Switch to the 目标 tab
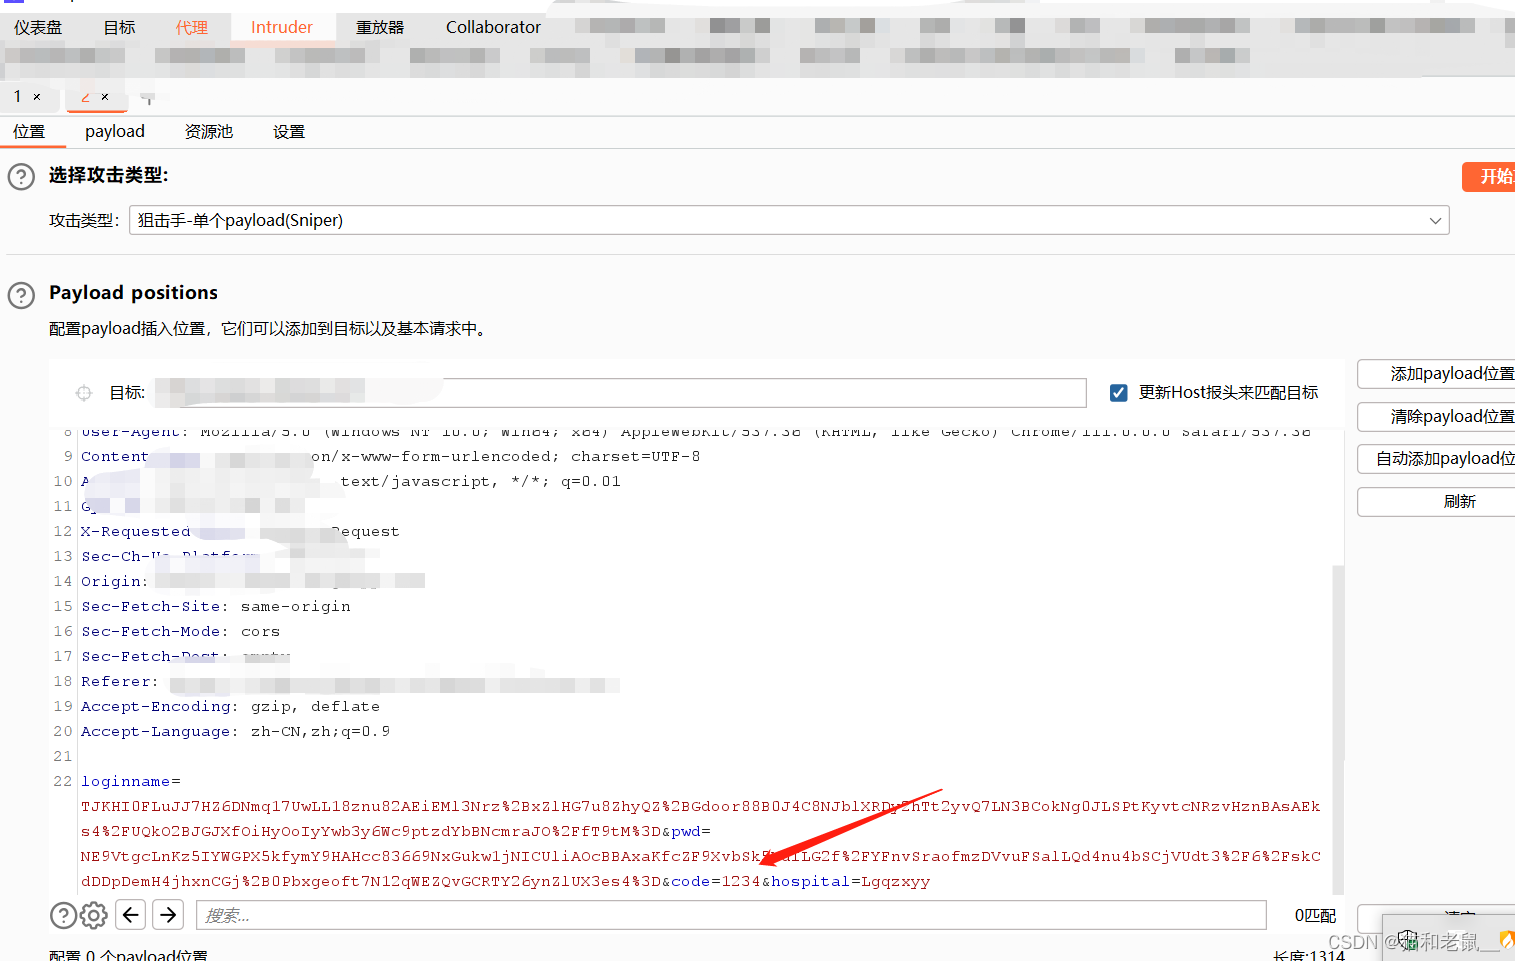This screenshot has height=961, width=1515. tap(120, 27)
